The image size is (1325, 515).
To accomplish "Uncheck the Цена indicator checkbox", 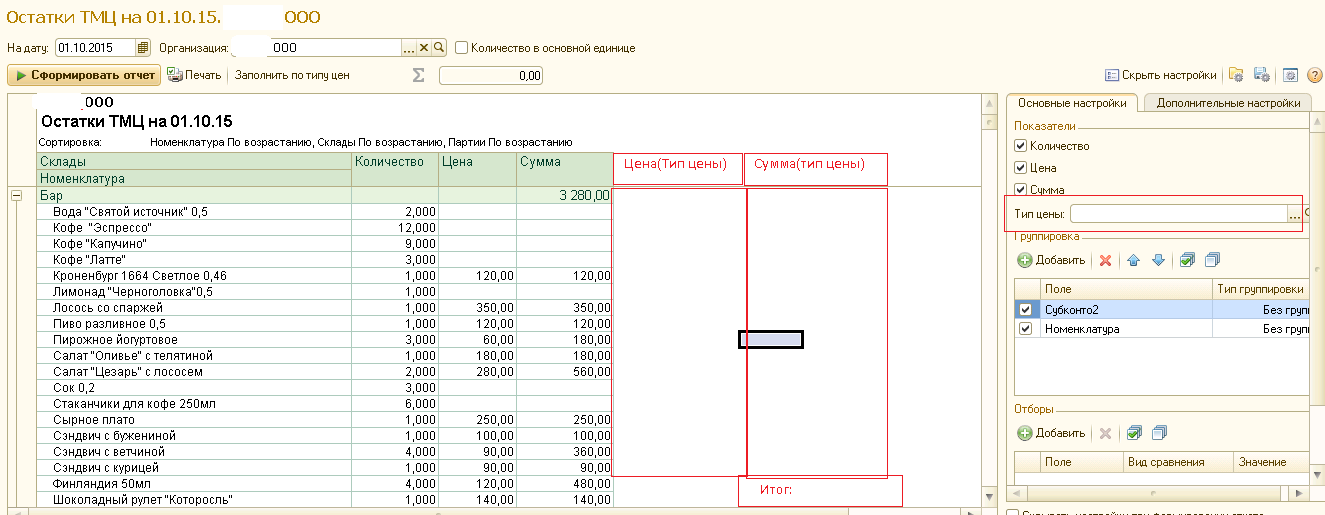I will [x=1021, y=168].
